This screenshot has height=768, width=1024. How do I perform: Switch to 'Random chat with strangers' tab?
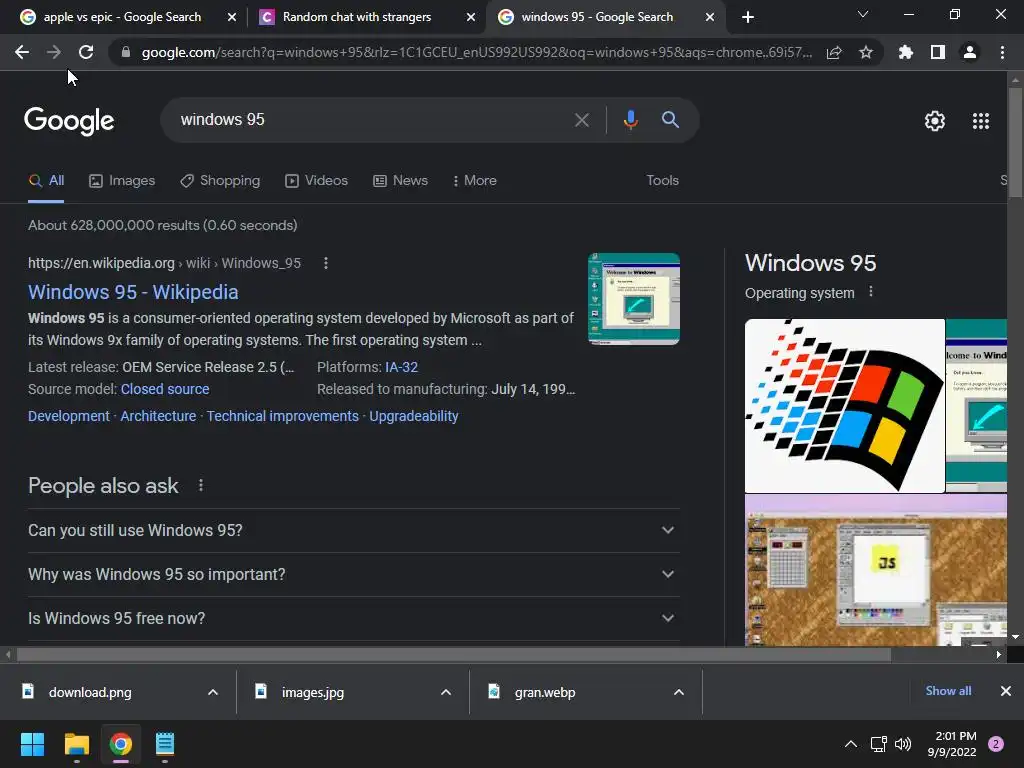click(x=357, y=17)
